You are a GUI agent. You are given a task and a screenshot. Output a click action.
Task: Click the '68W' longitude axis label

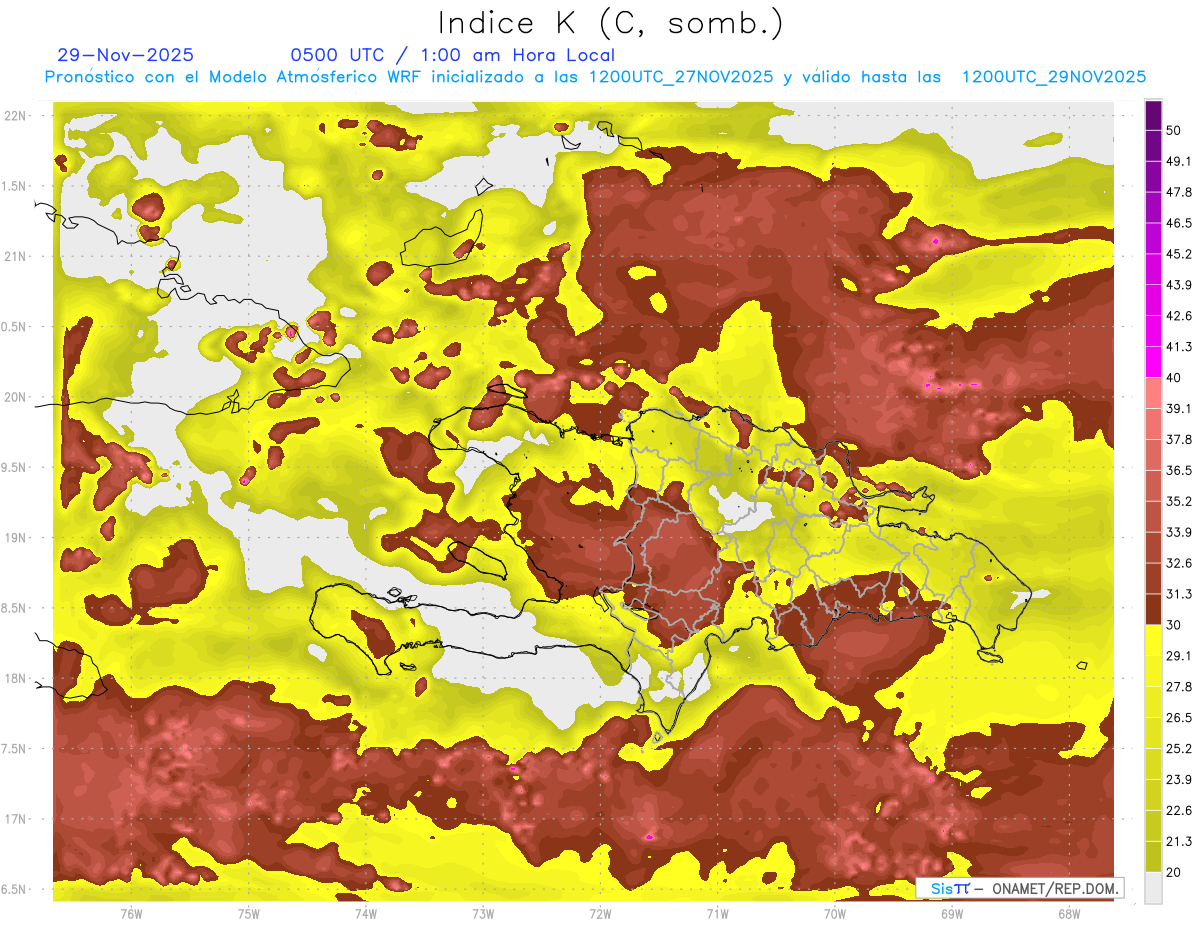pos(1069,913)
